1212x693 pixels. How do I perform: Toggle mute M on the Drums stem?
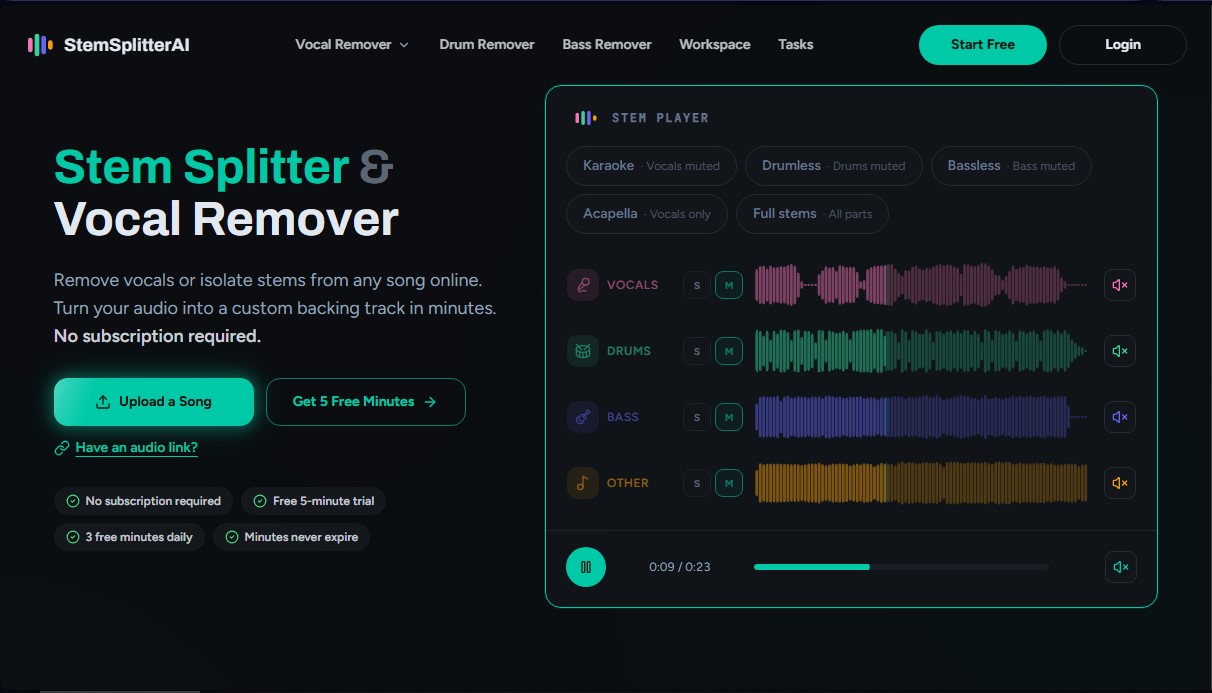coord(729,351)
